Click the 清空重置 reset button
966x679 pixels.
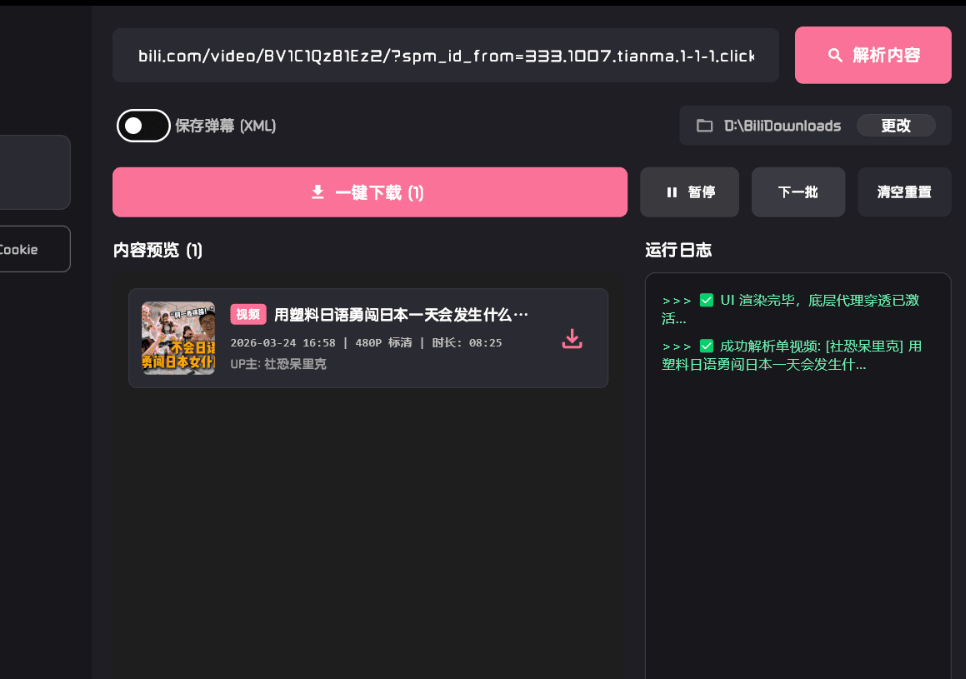pos(903,192)
